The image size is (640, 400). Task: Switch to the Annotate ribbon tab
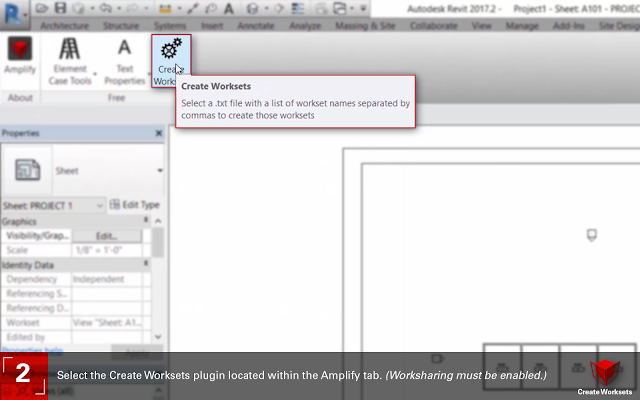[256, 26]
